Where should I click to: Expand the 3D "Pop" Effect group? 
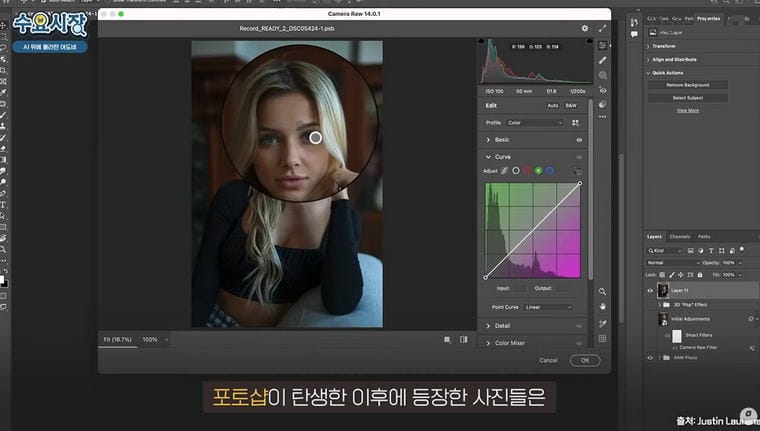(659, 305)
